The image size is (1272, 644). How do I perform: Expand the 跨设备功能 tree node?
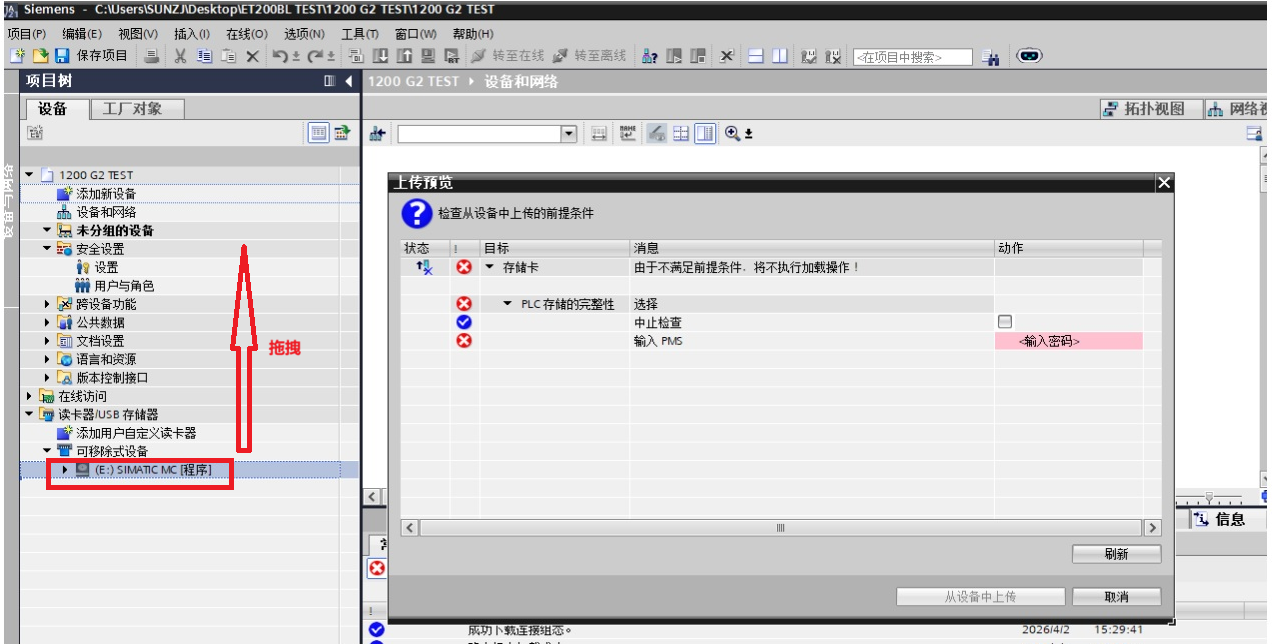pos(47,304)
